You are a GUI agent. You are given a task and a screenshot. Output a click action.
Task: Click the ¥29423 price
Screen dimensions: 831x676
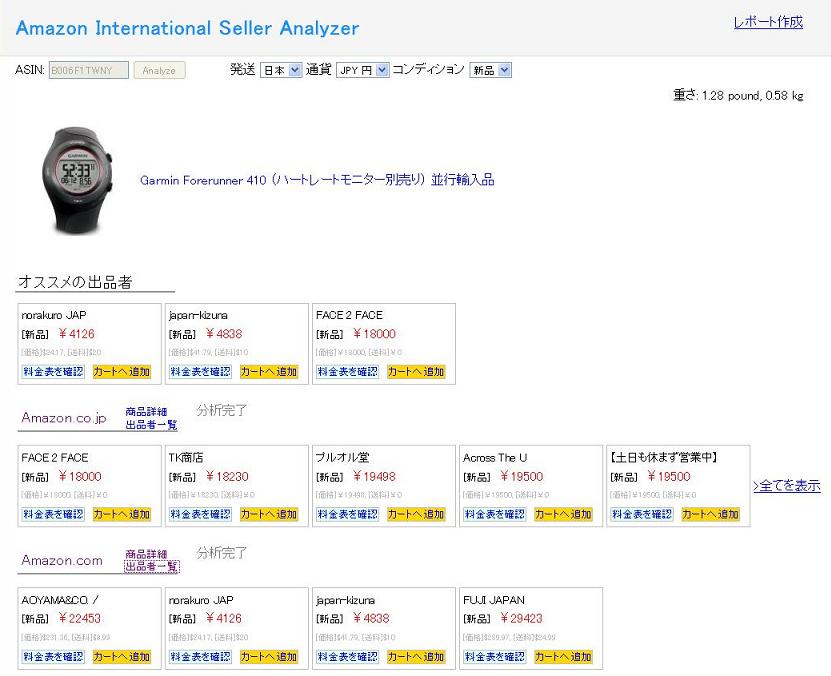(x=521, y=619)
